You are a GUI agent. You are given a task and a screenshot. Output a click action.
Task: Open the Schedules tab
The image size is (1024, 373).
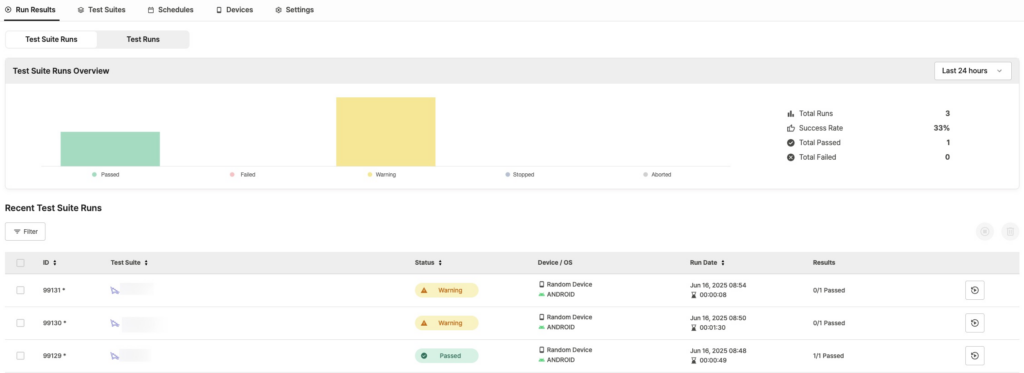170,10
